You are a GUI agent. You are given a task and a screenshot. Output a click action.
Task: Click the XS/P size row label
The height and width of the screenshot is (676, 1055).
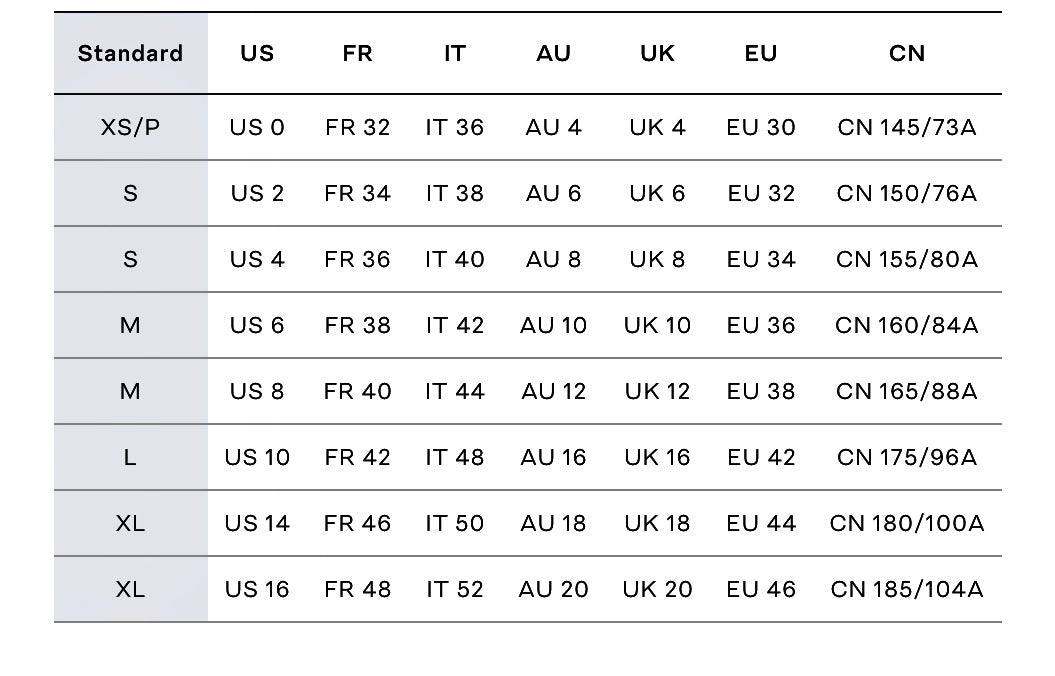tap(130, 128)
